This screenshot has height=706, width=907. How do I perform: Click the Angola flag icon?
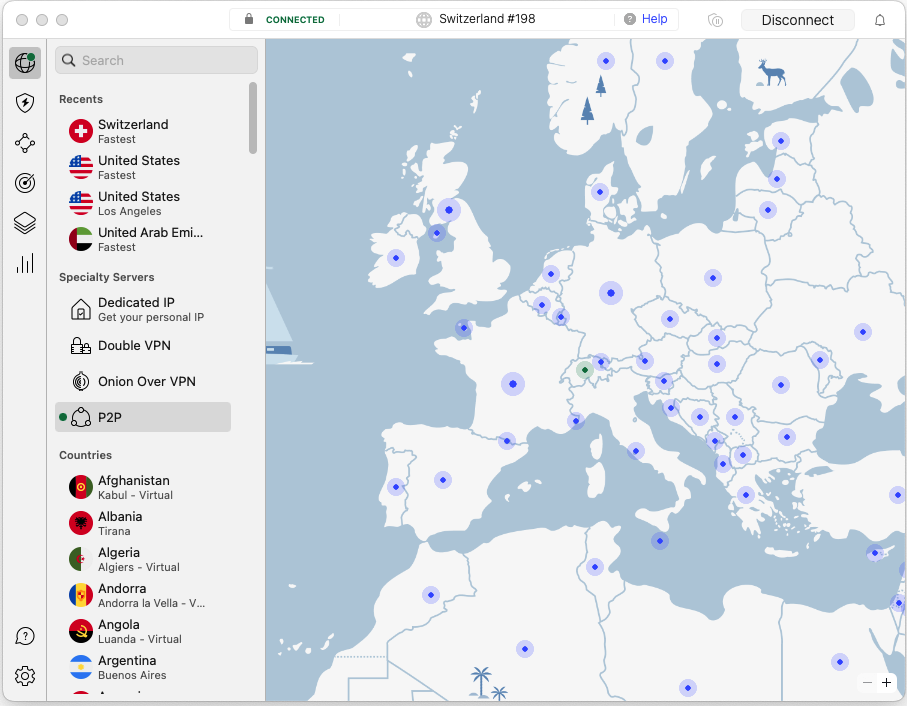(81, 631)
